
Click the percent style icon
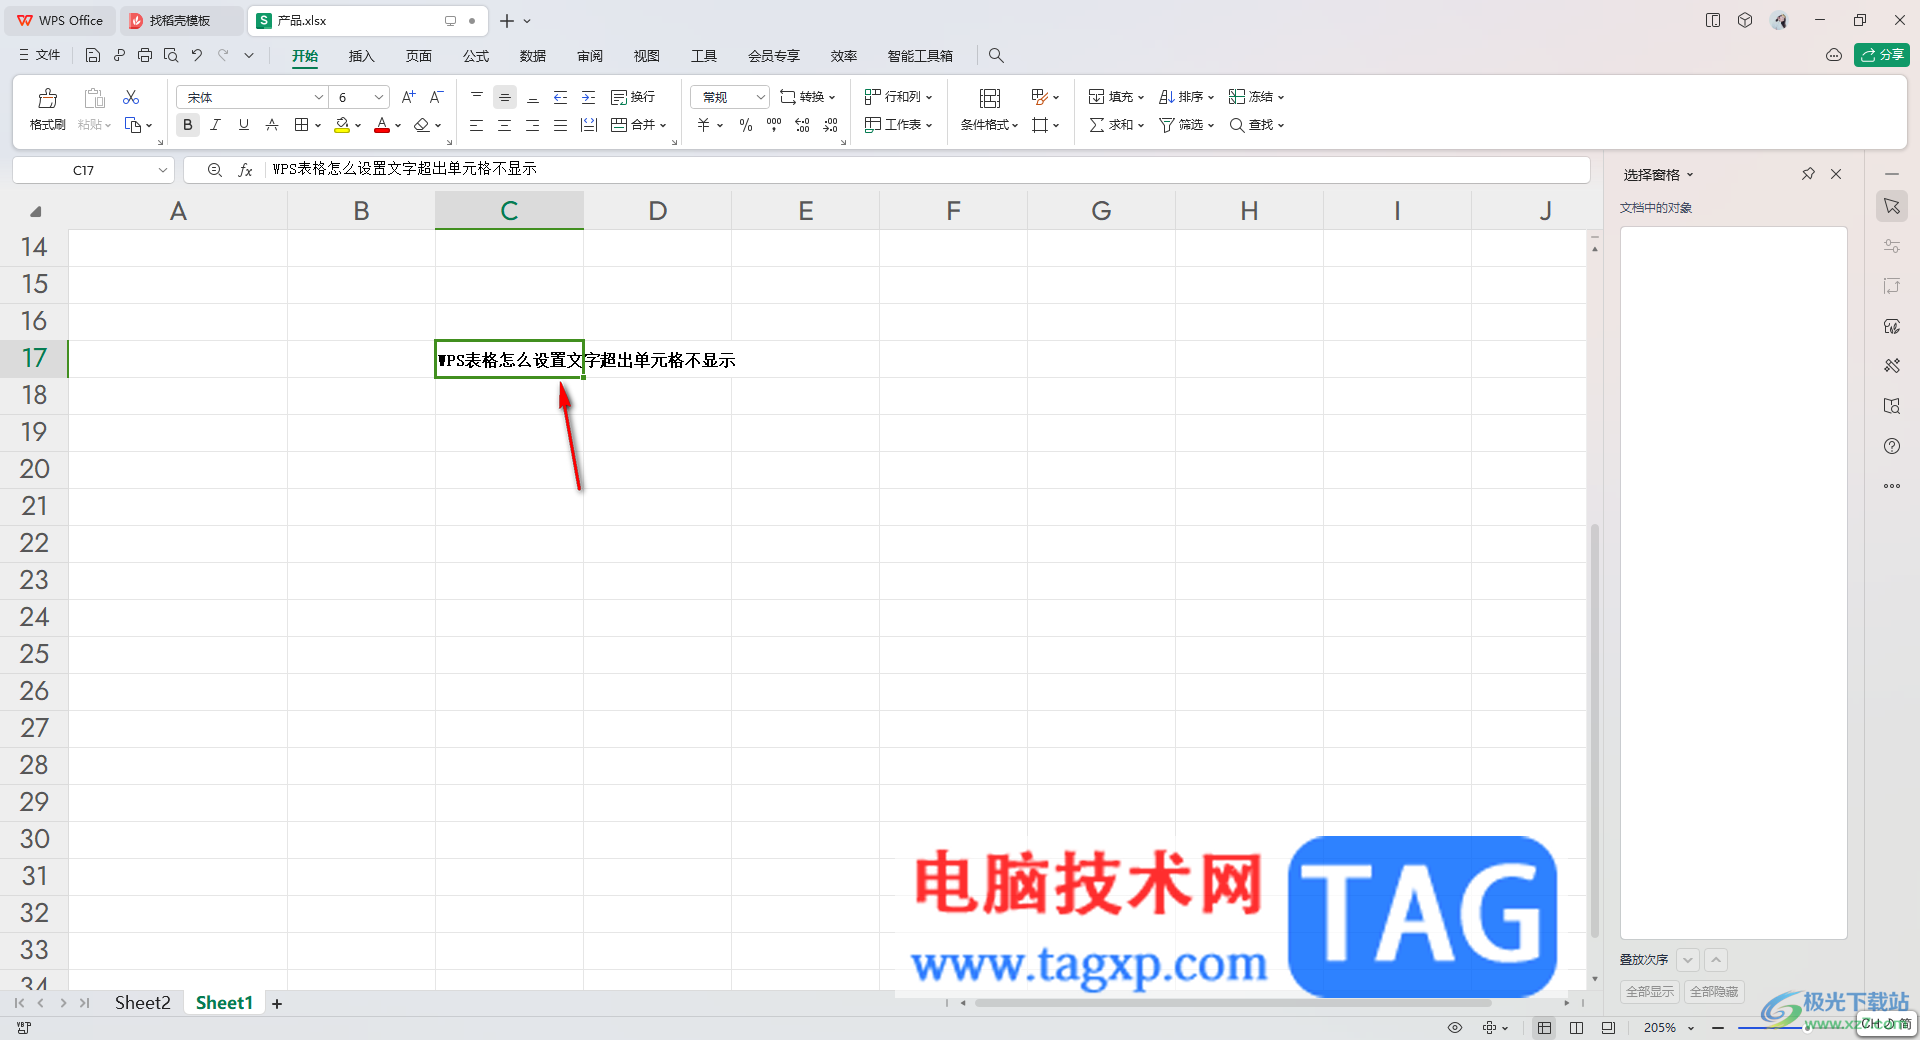coord(745,125)
